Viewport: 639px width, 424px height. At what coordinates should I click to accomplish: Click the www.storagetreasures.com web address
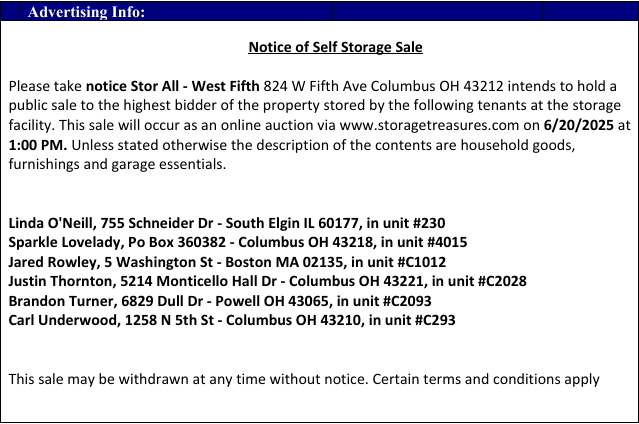pyautogui.click(x=429, y=125)
